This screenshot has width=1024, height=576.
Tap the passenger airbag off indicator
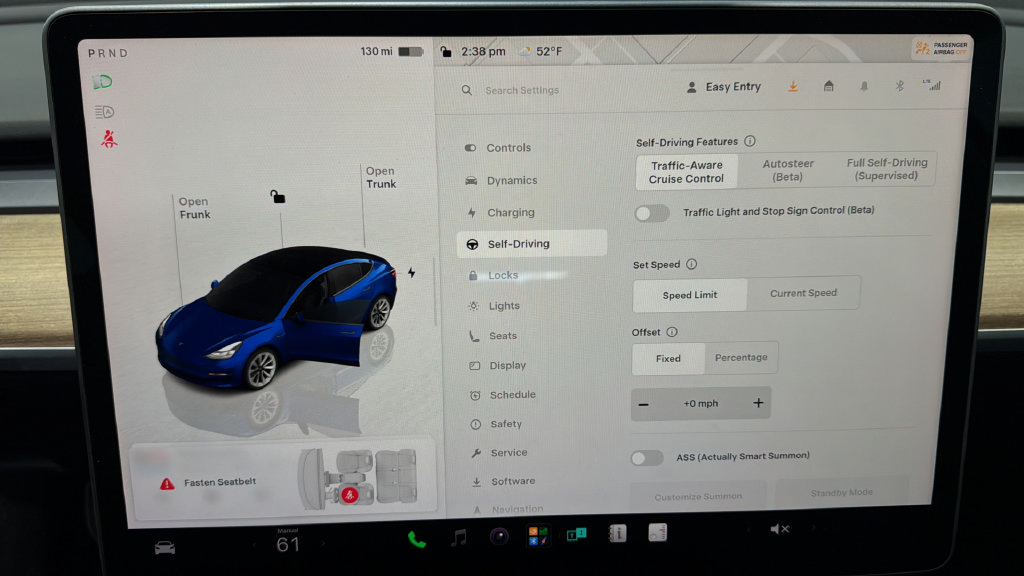point(942,48)
